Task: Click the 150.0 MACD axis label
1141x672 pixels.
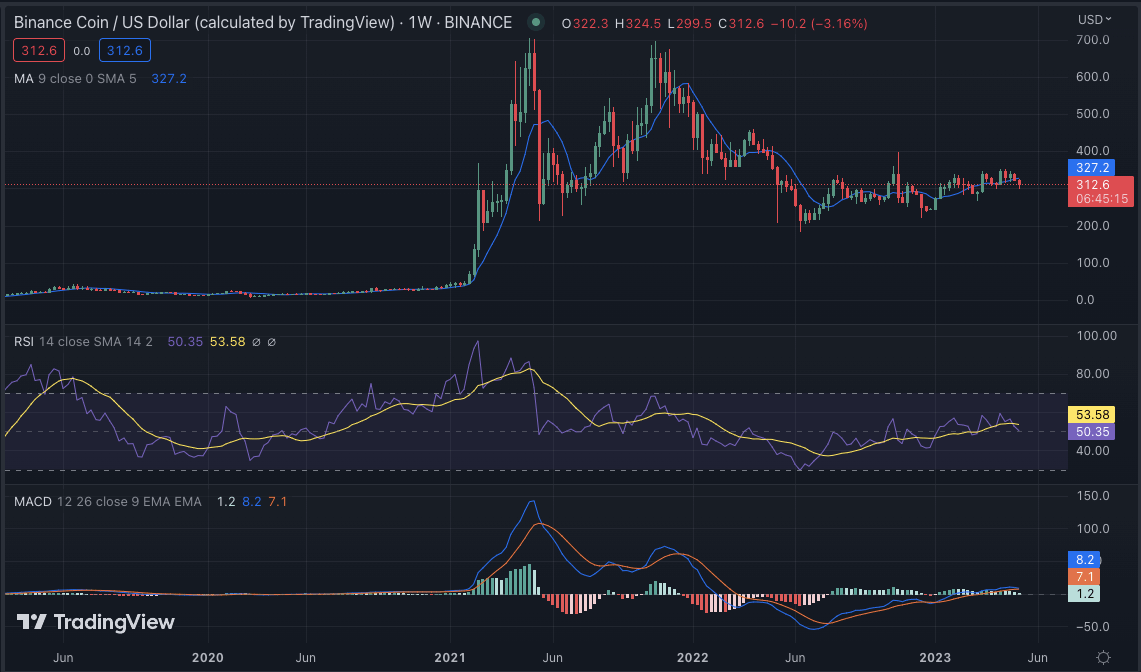Action: (1093, 496)
